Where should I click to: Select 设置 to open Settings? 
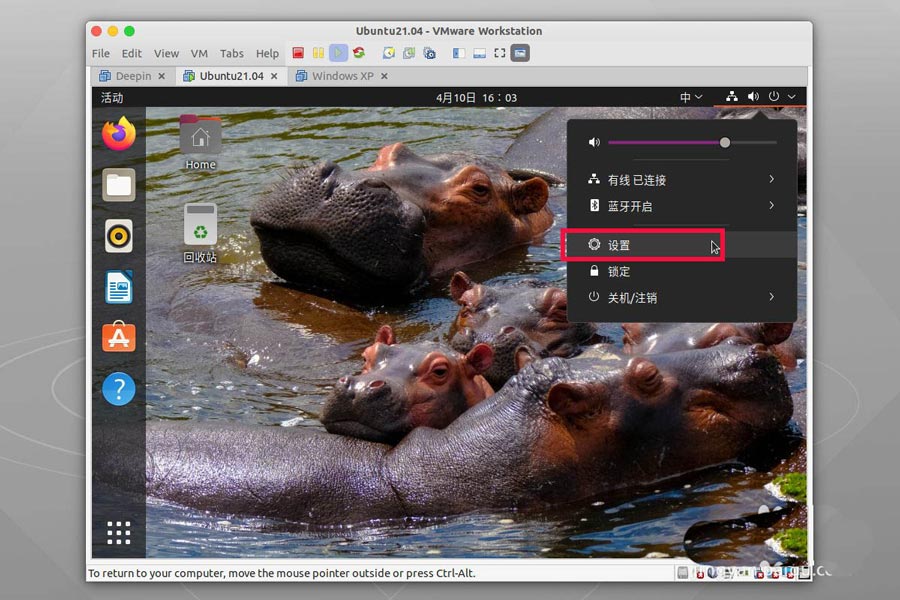click(x=617, y=244)
